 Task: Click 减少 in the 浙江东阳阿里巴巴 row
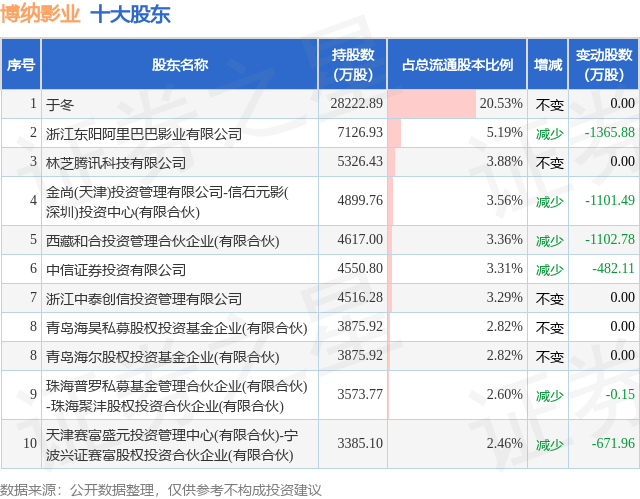549,134
